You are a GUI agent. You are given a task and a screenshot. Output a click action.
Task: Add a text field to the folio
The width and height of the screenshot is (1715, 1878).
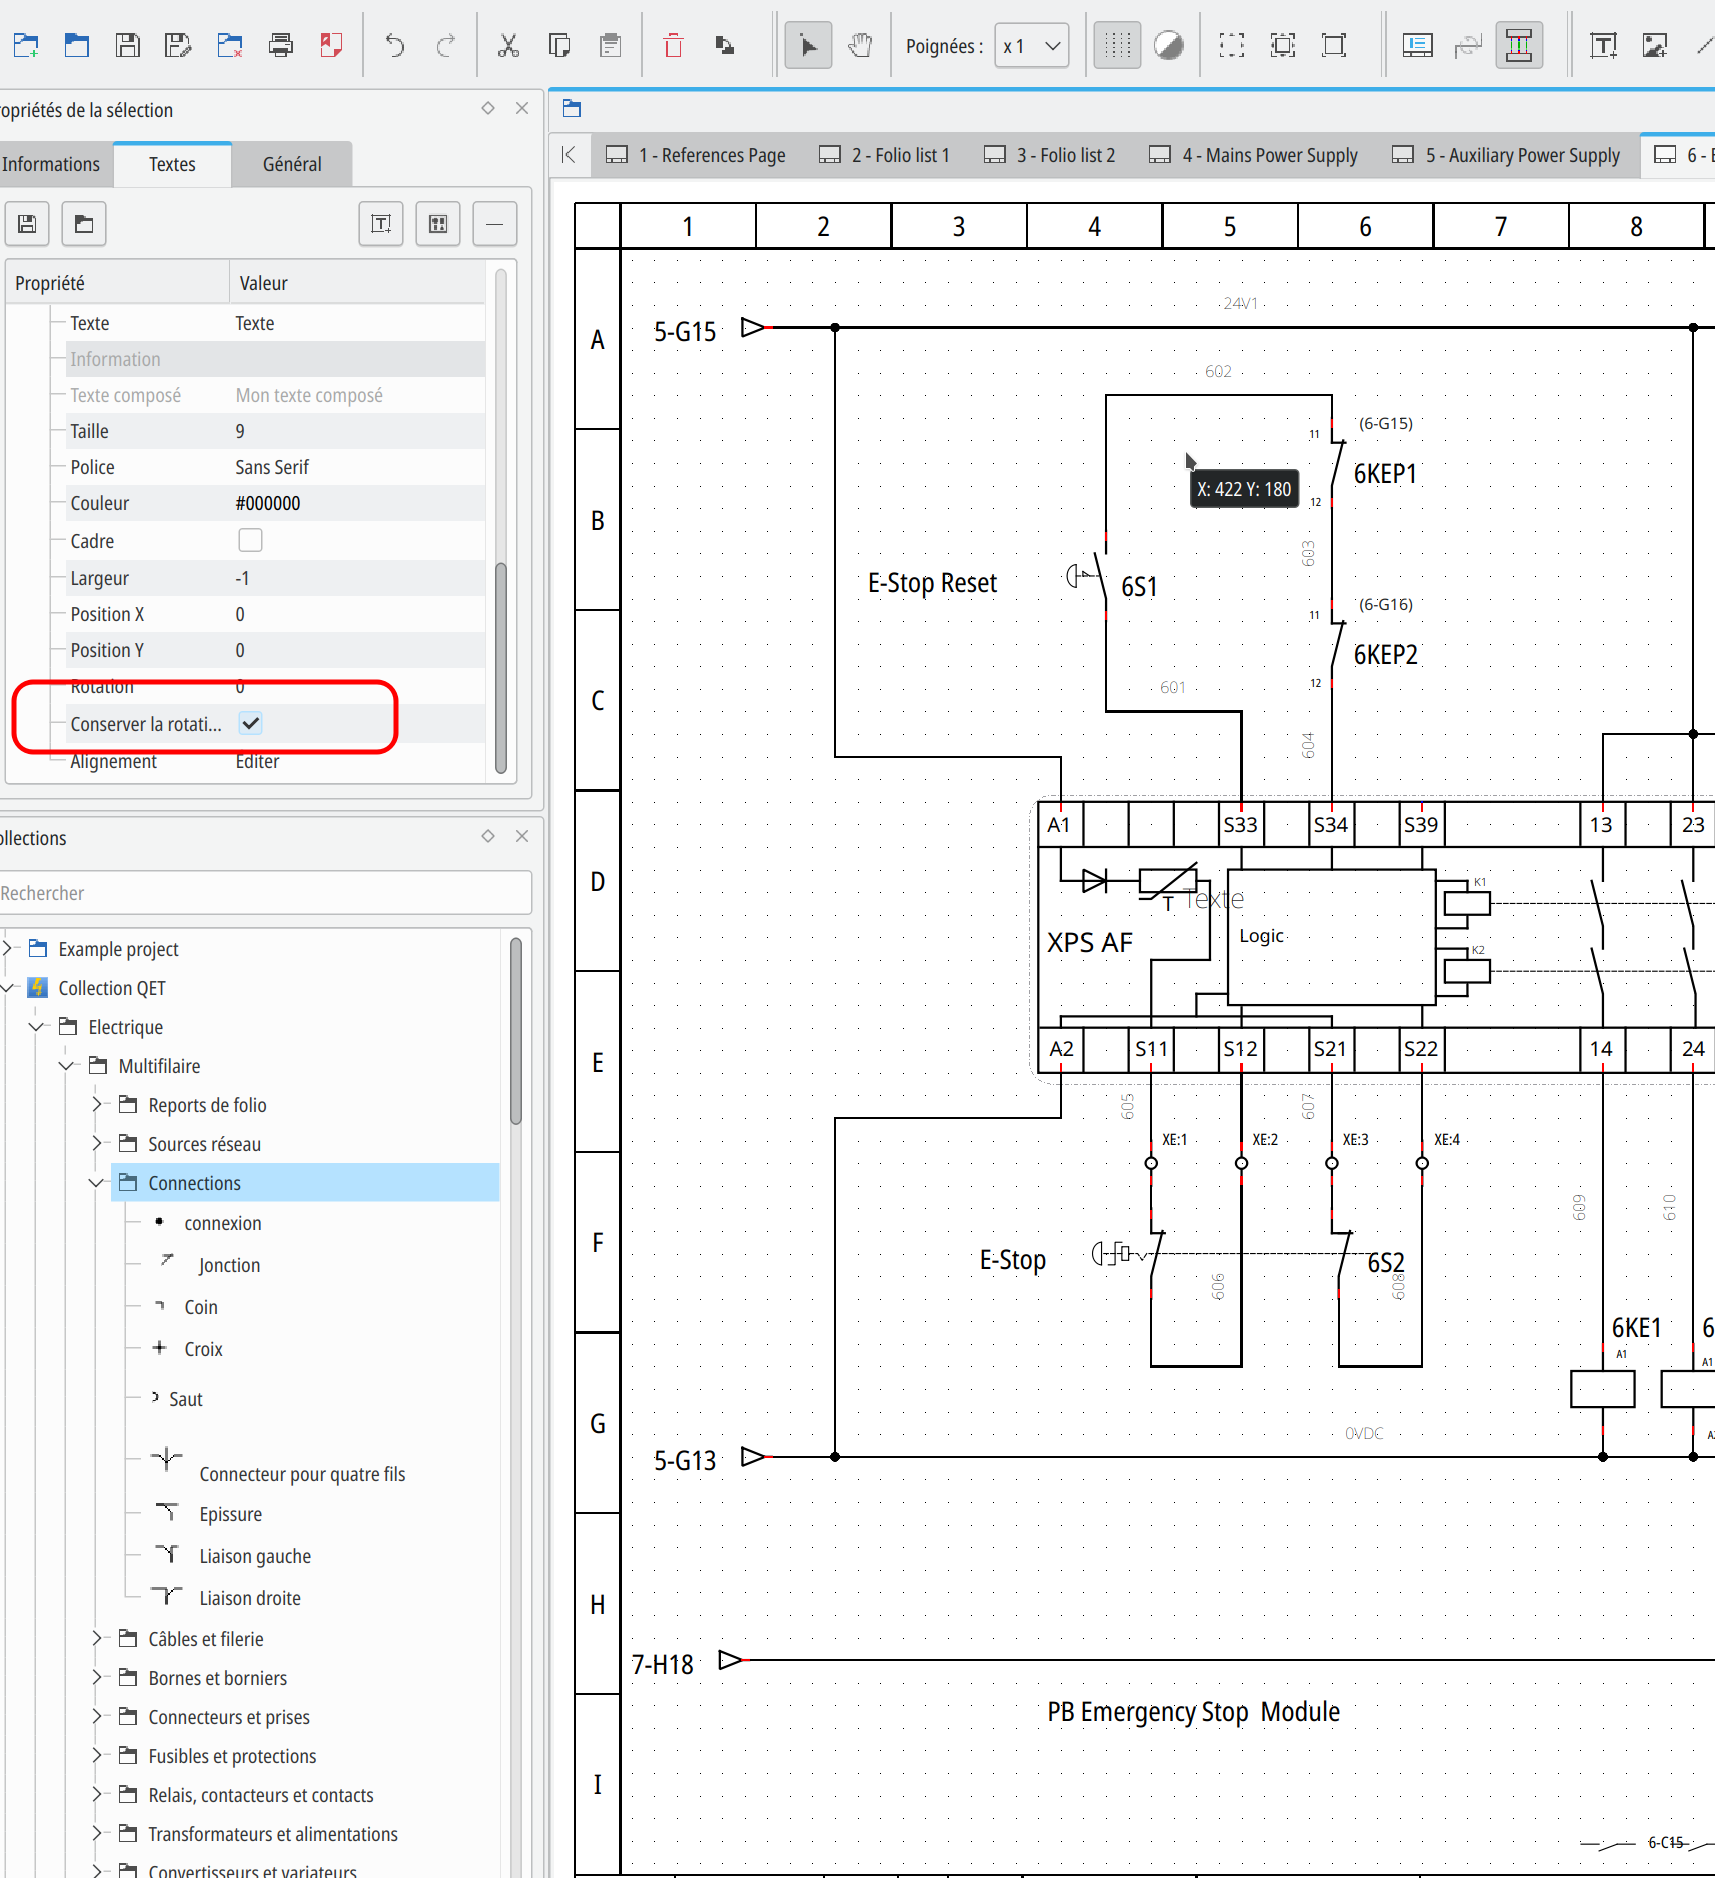[1604, 45]
